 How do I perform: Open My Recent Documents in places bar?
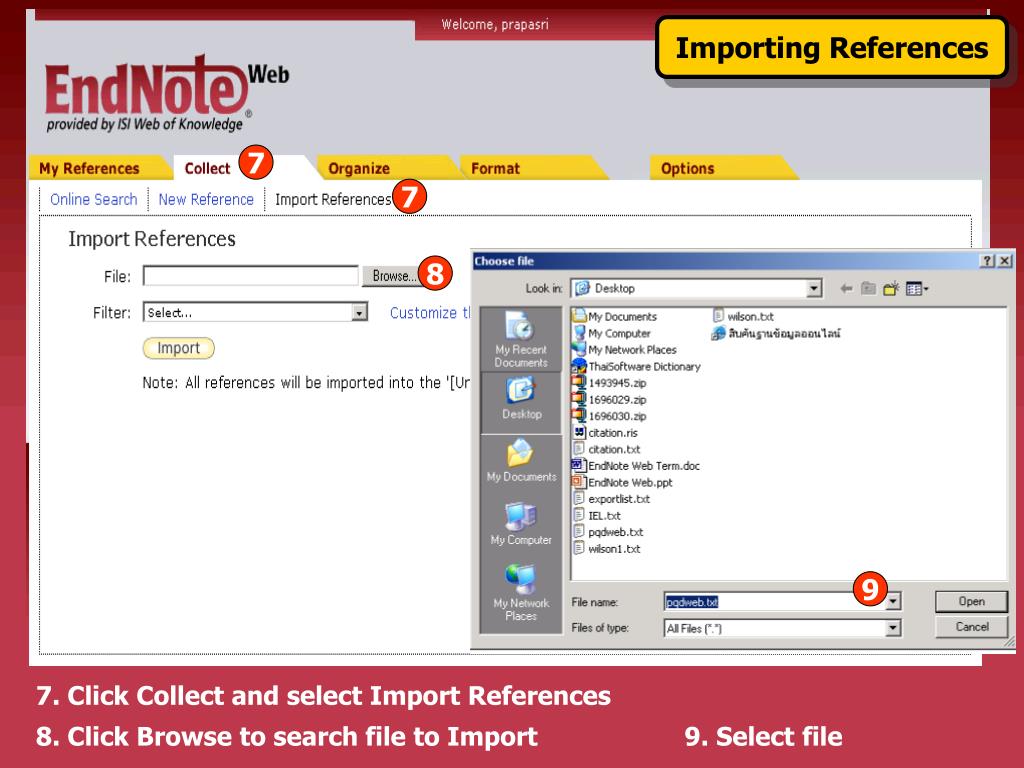[x=520, y=340]
